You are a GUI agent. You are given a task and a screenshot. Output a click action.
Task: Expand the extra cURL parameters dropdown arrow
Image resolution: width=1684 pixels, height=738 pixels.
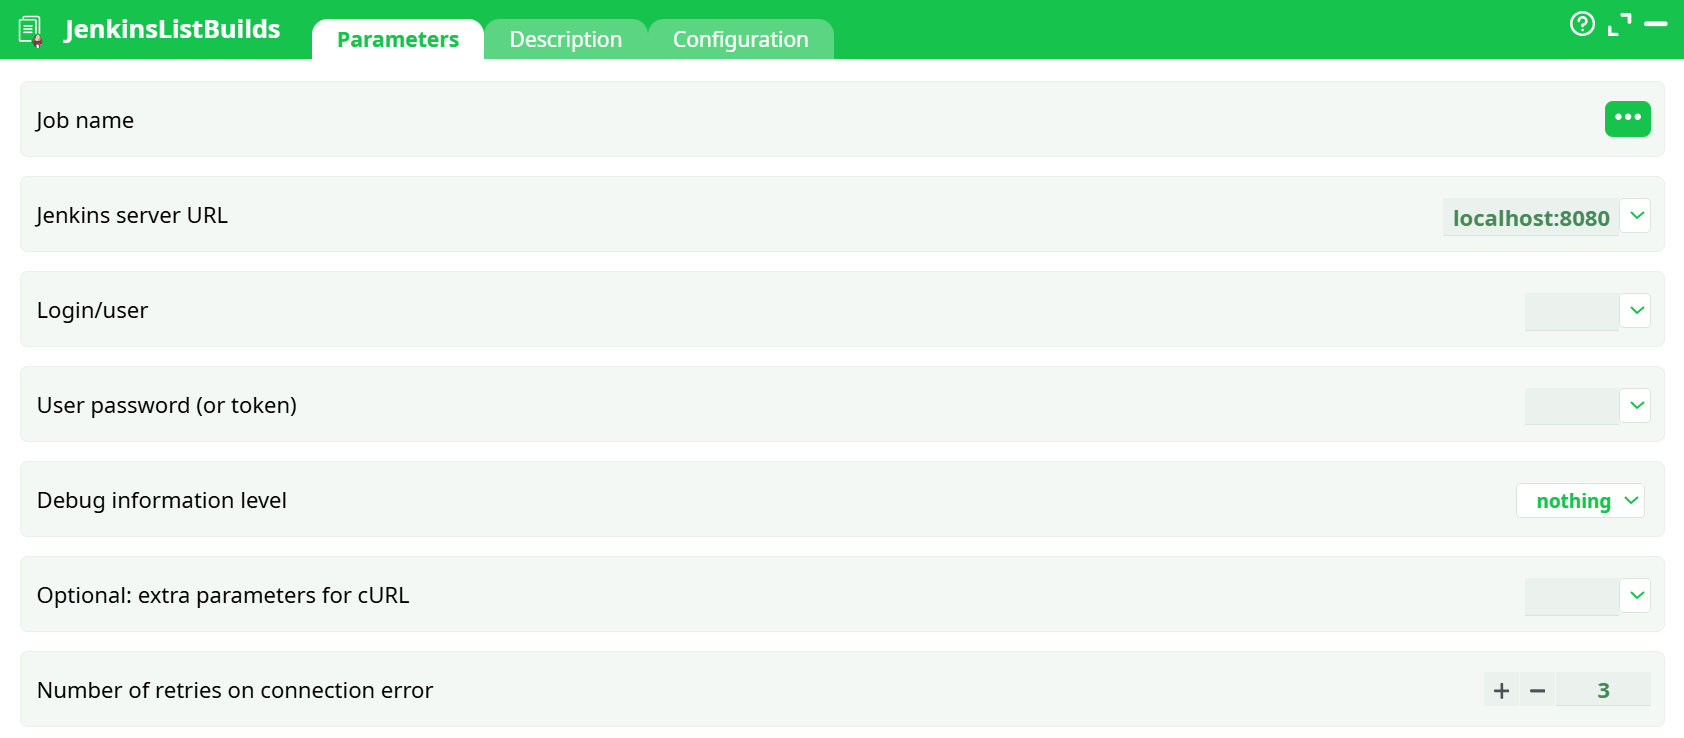pyautogui.click(x=1636, y=596)
